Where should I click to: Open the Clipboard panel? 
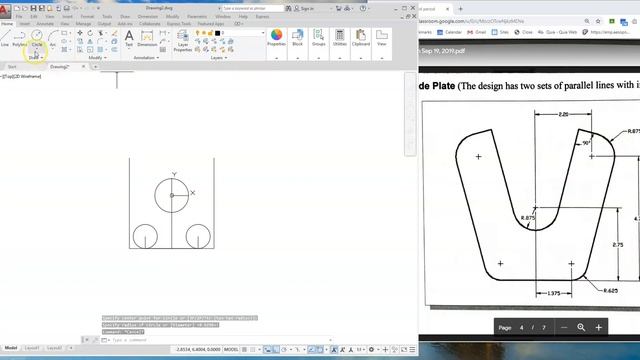coord(361,38)
